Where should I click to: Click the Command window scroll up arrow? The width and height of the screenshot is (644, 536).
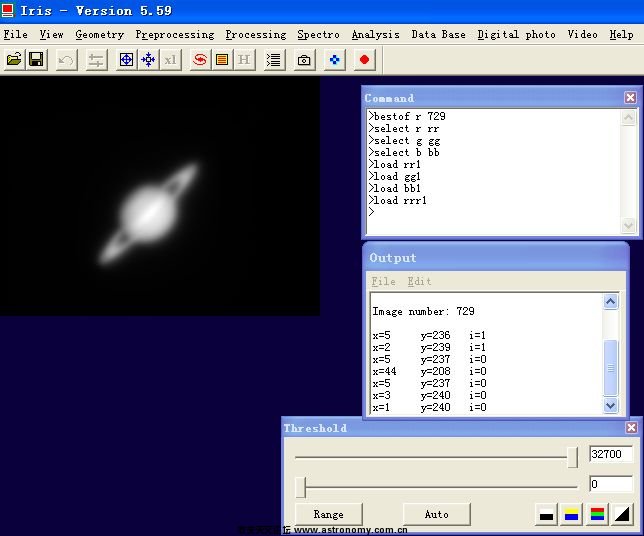628,118
